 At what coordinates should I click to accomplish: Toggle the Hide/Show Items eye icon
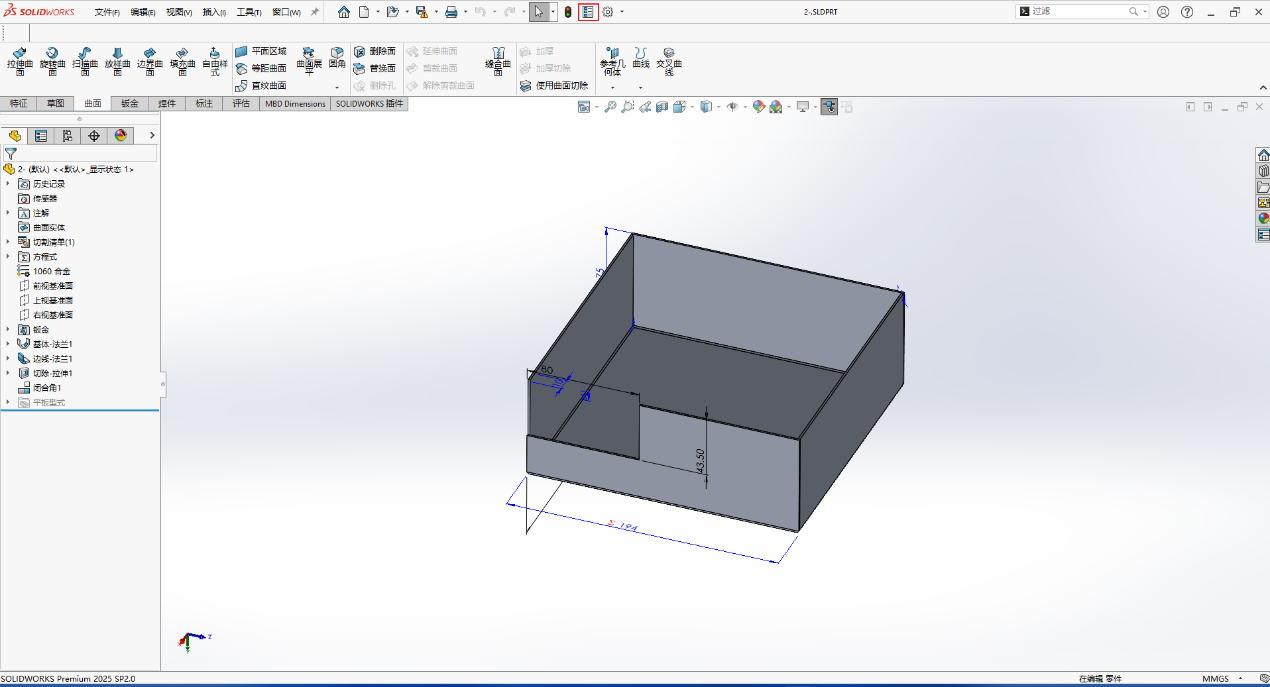click(x=732, y=107)
